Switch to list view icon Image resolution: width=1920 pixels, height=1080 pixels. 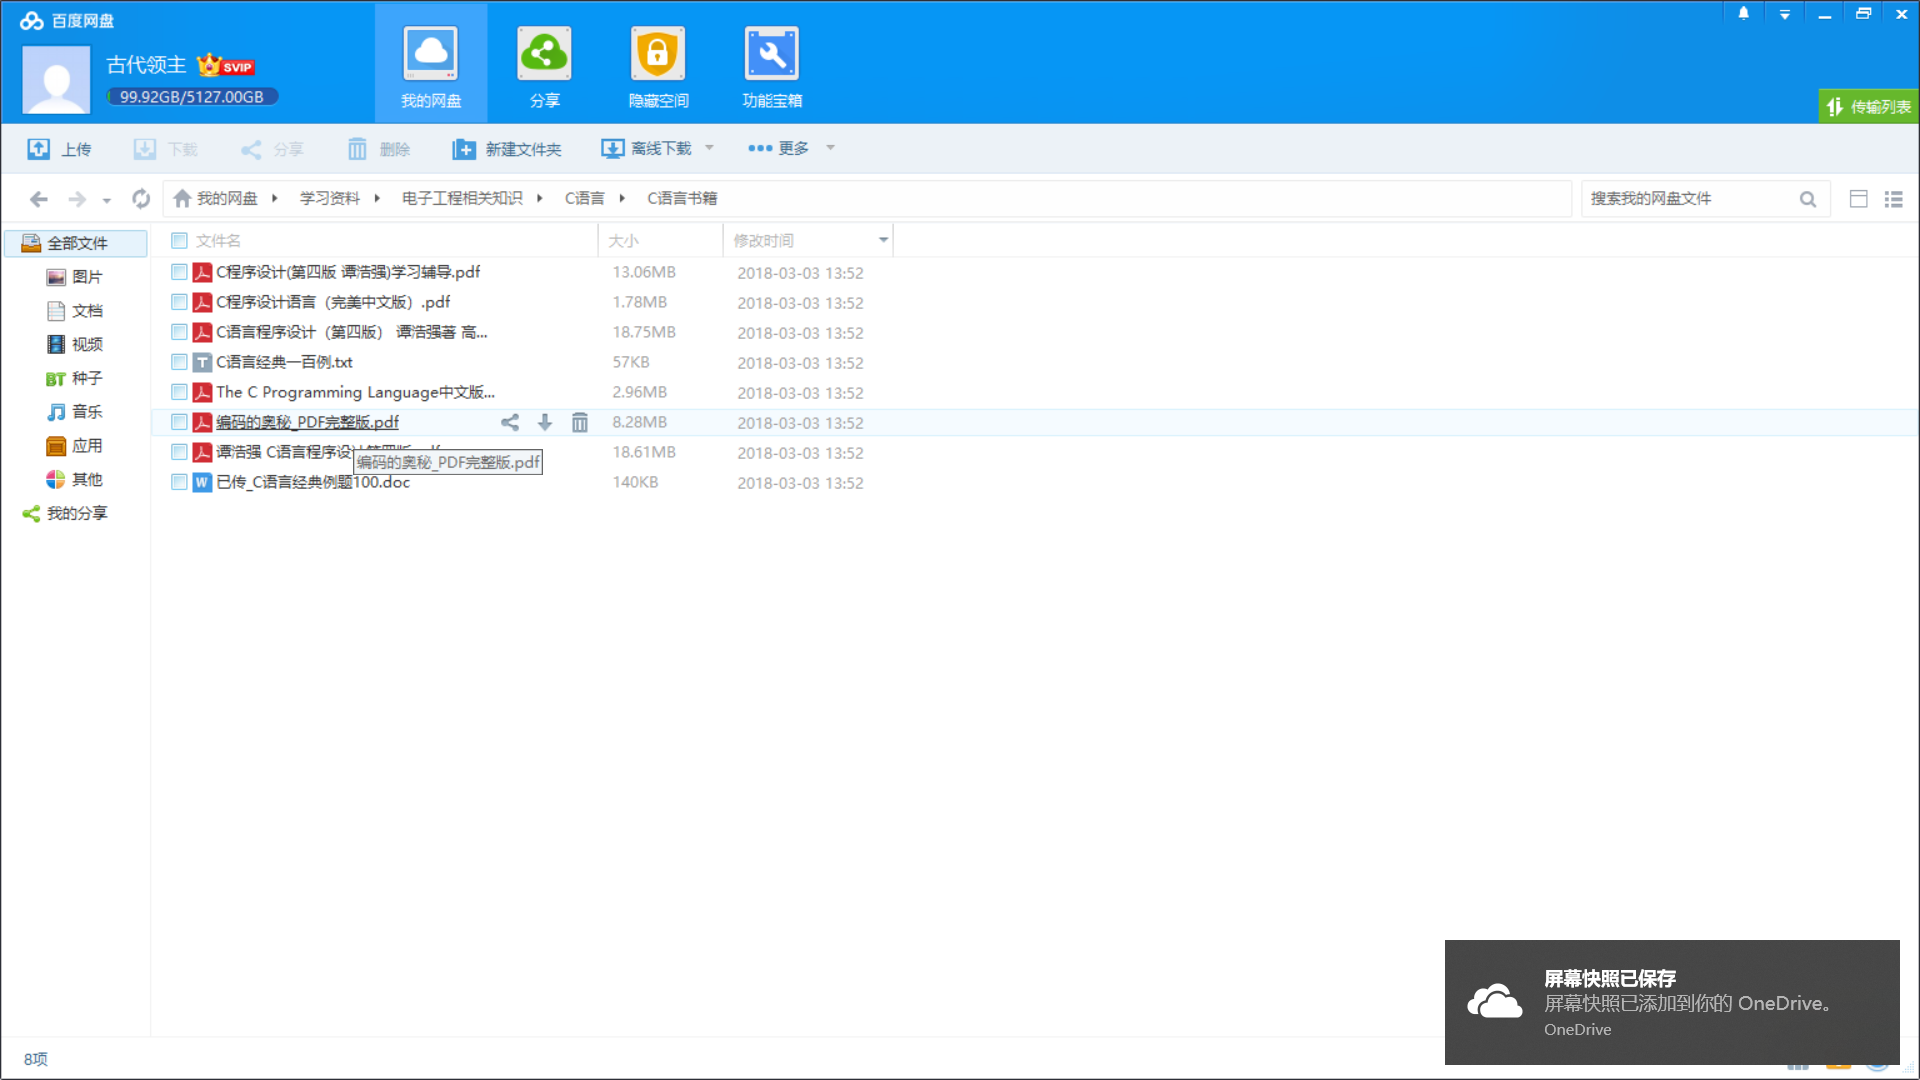click(x=1893, y=199)
